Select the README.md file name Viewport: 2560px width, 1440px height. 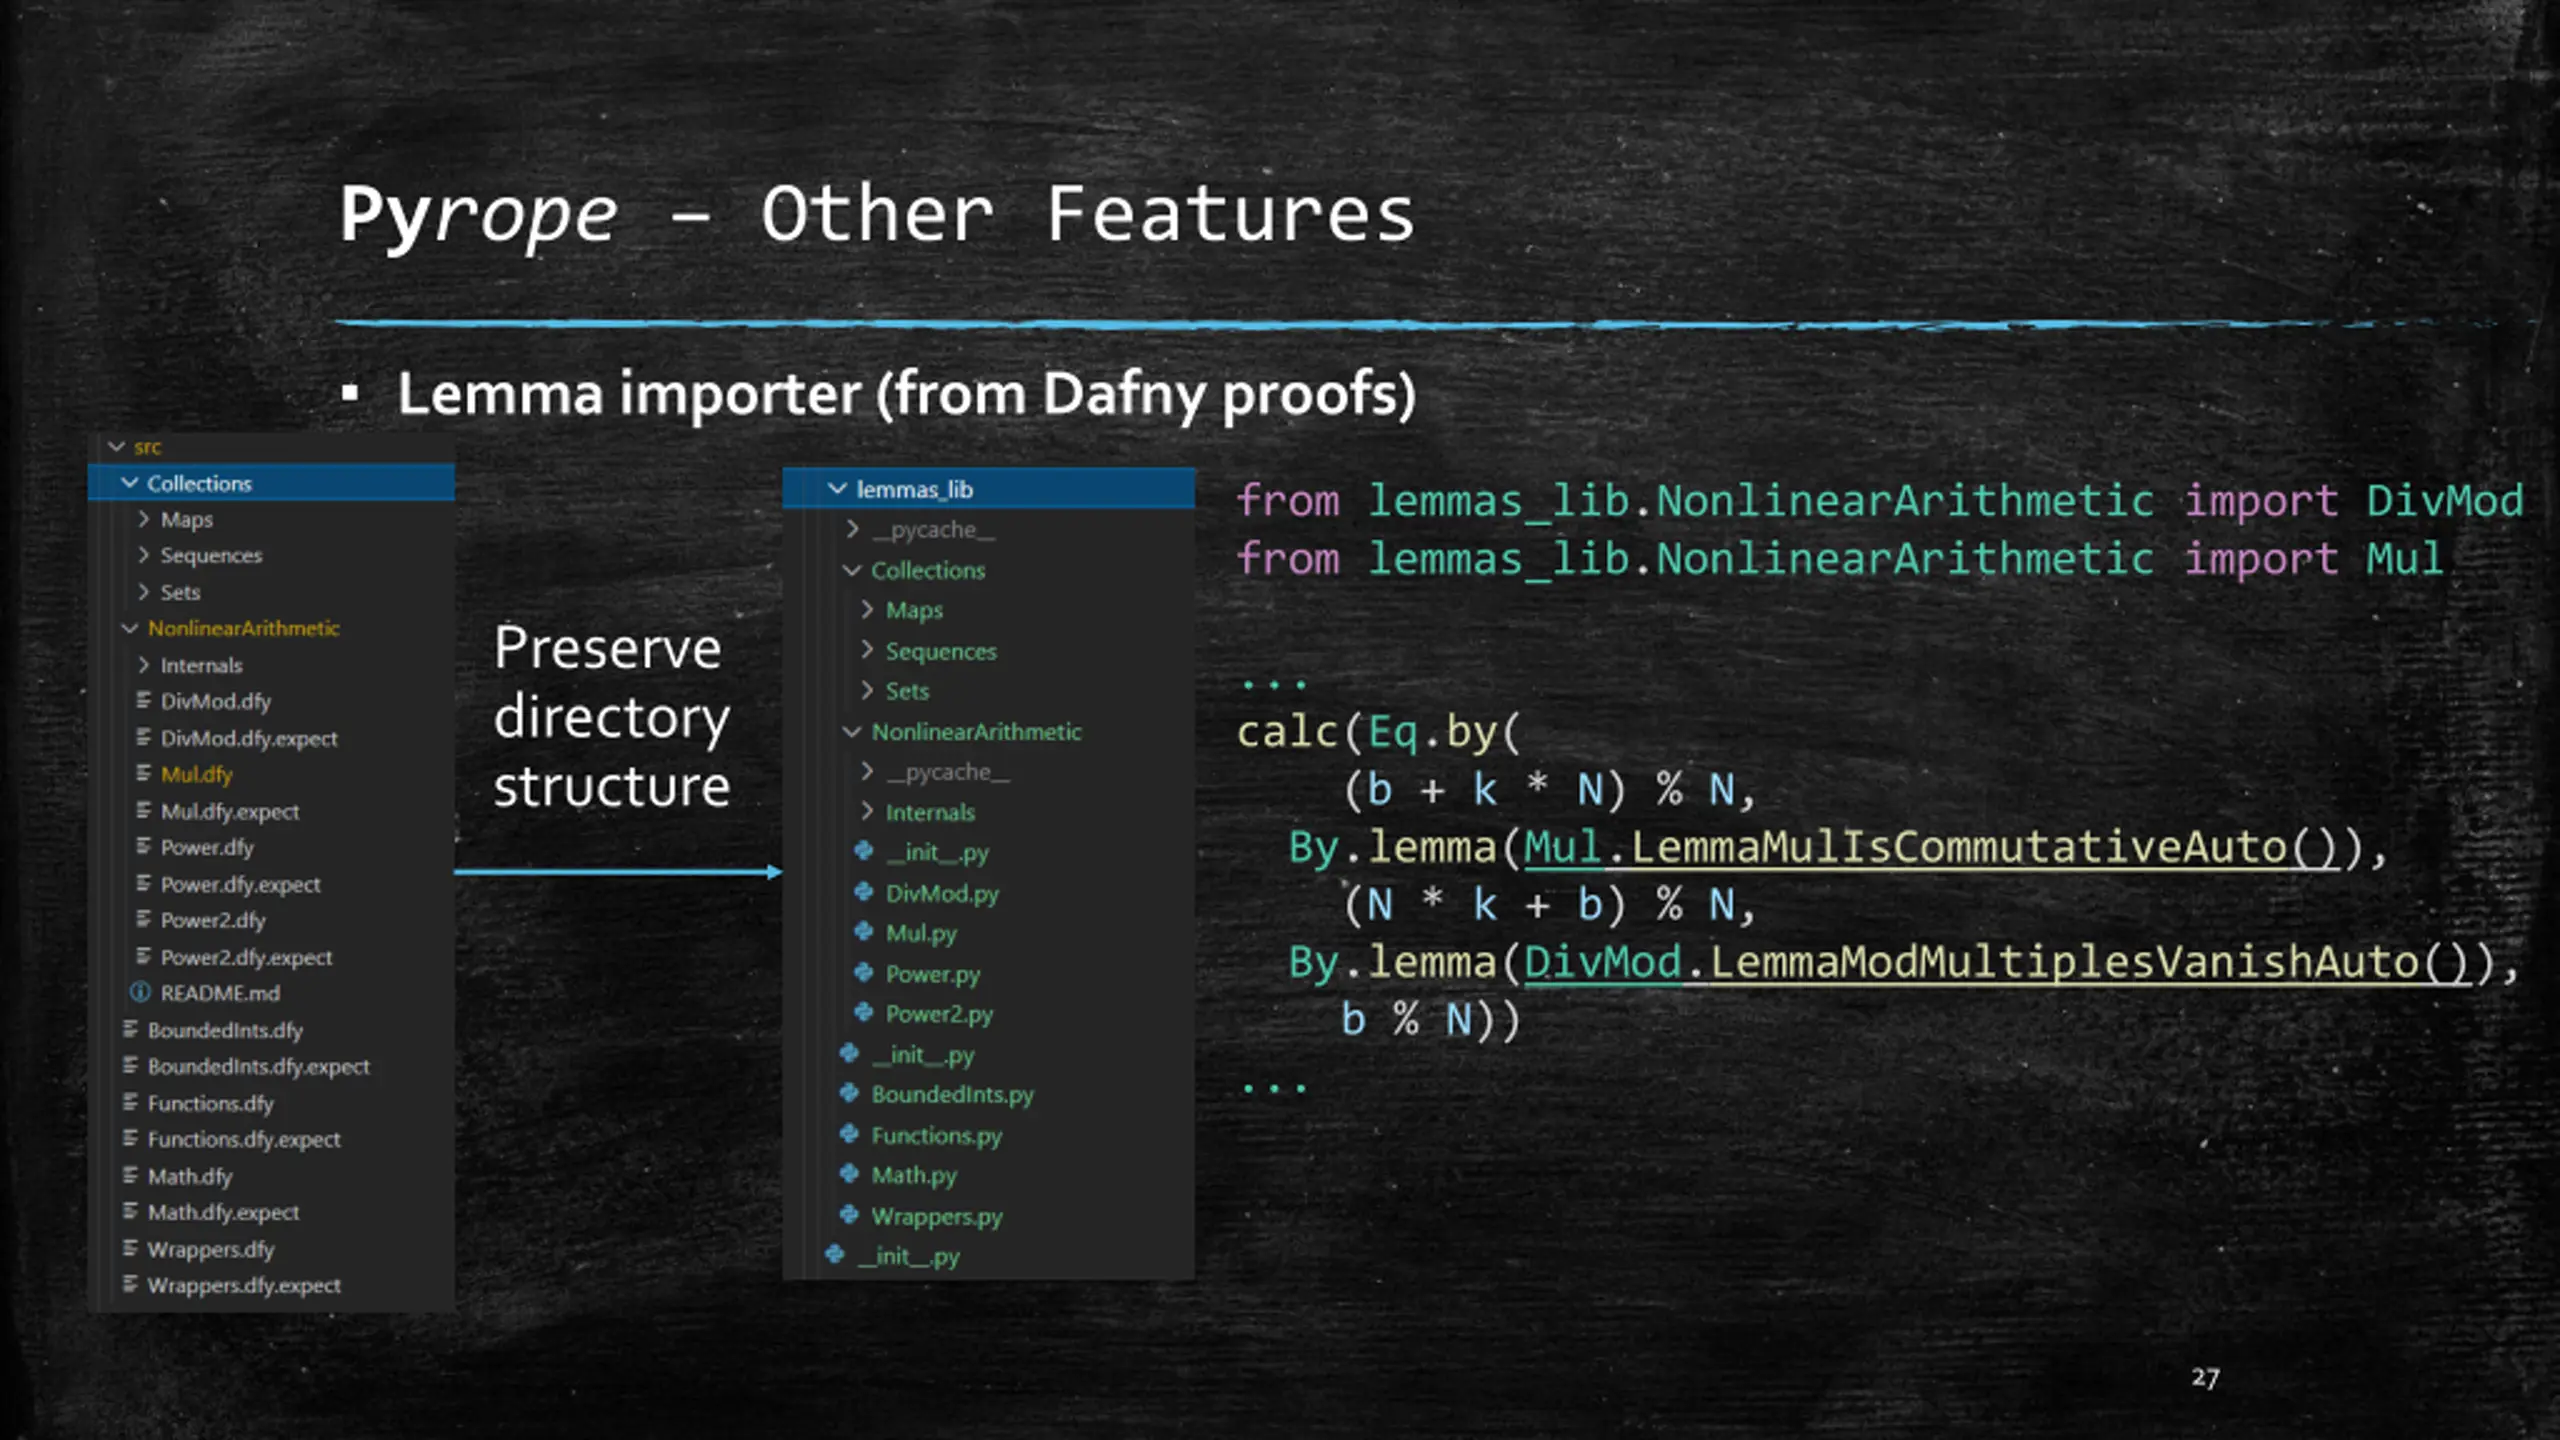(220, 993)
